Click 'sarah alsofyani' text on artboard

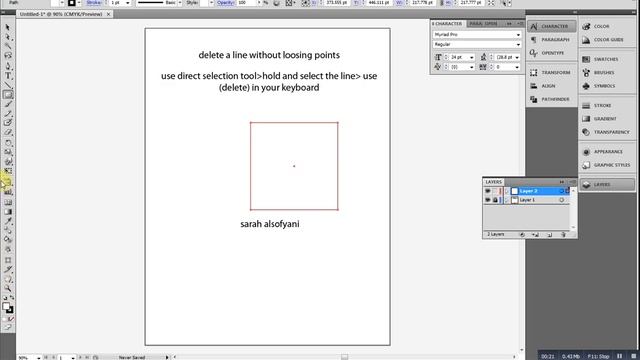coord(270,224)
